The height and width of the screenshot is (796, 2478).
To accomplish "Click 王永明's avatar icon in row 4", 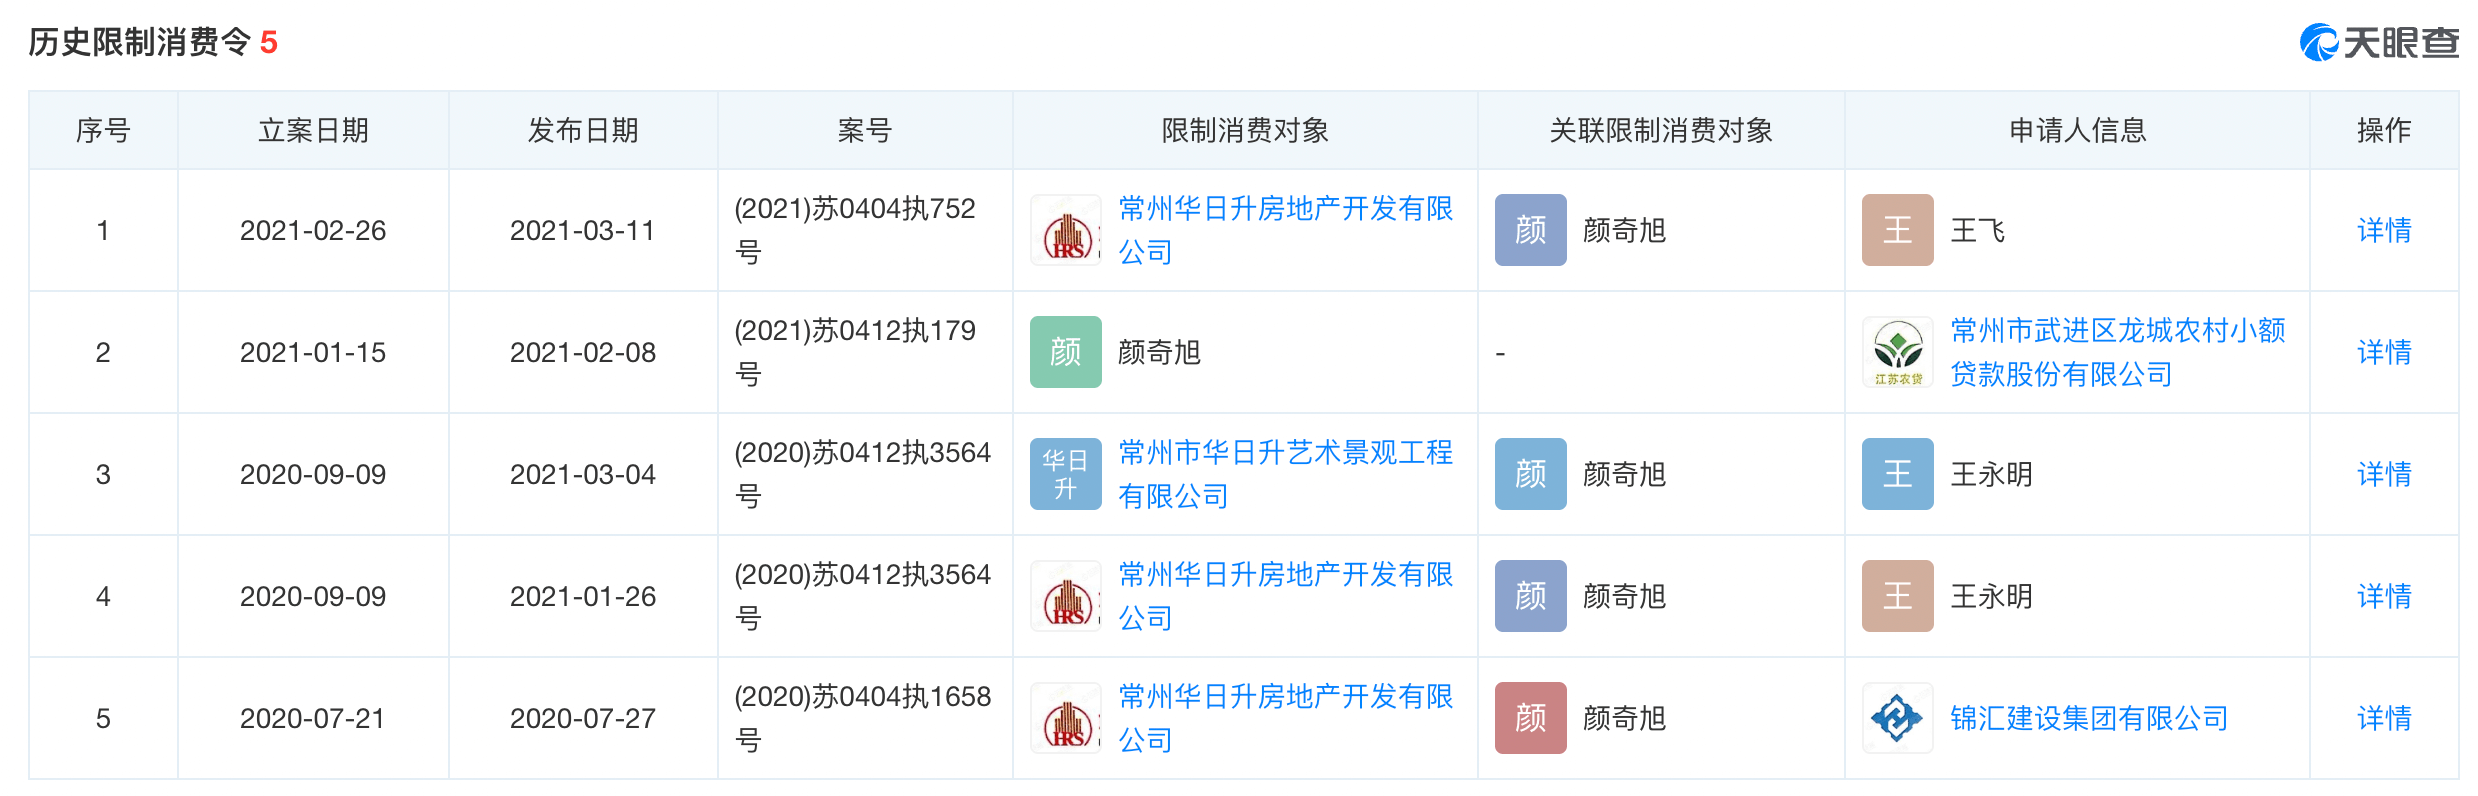I will [1896, 596].
